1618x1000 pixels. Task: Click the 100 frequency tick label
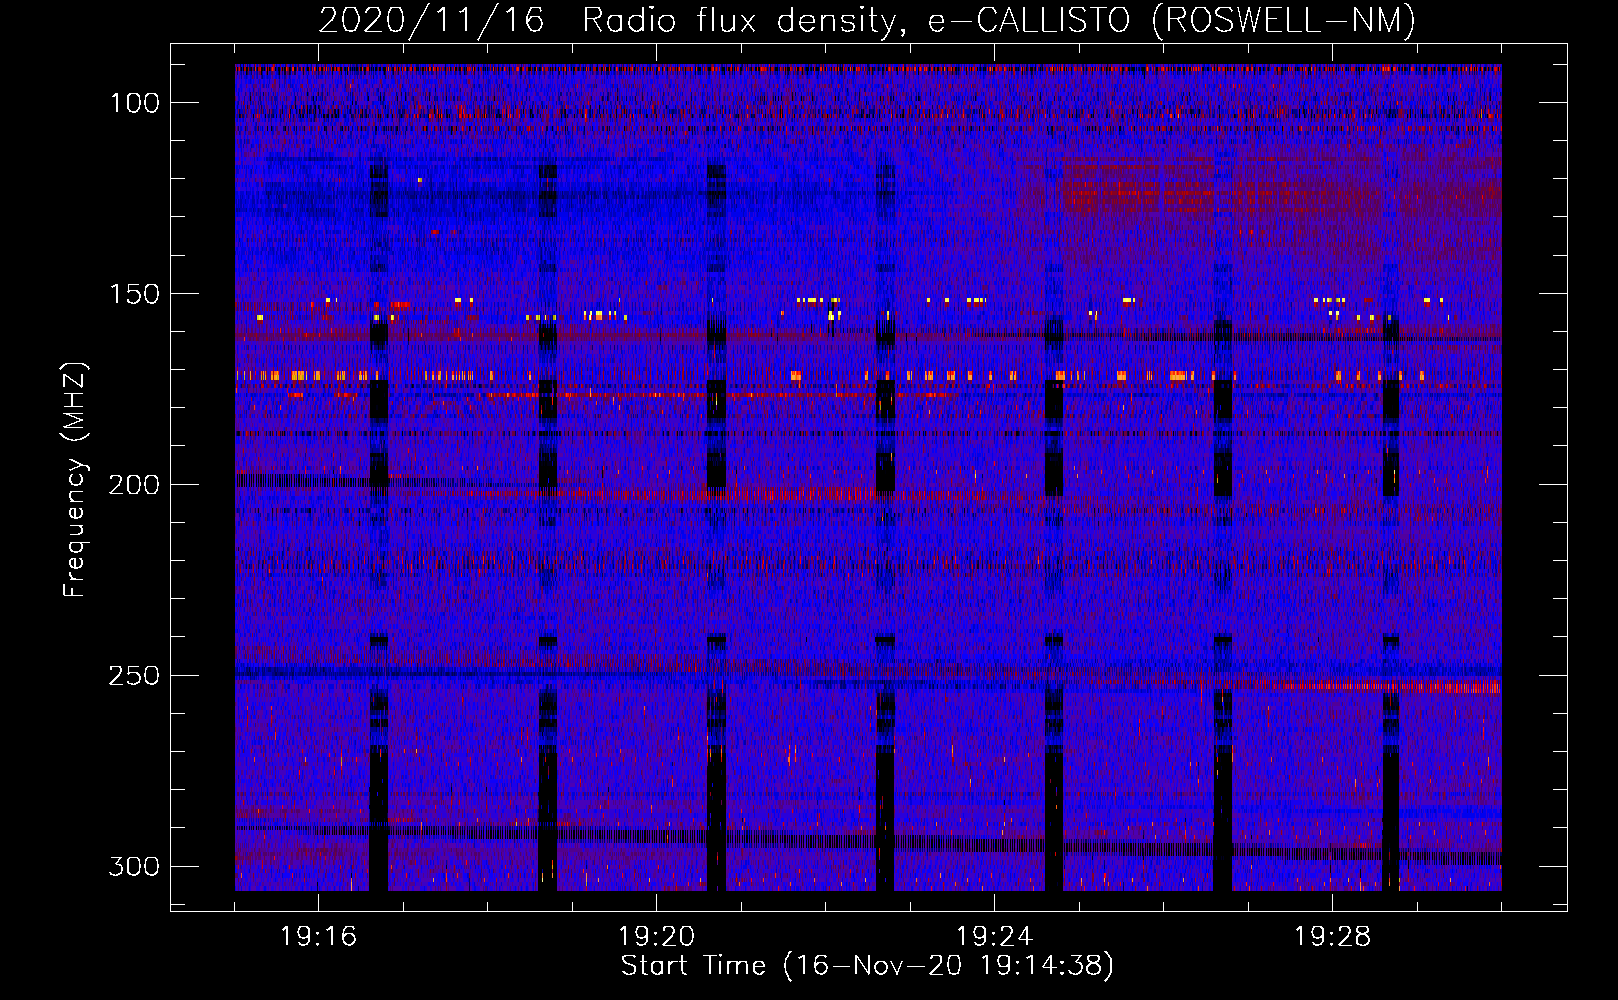click(135, 103)
